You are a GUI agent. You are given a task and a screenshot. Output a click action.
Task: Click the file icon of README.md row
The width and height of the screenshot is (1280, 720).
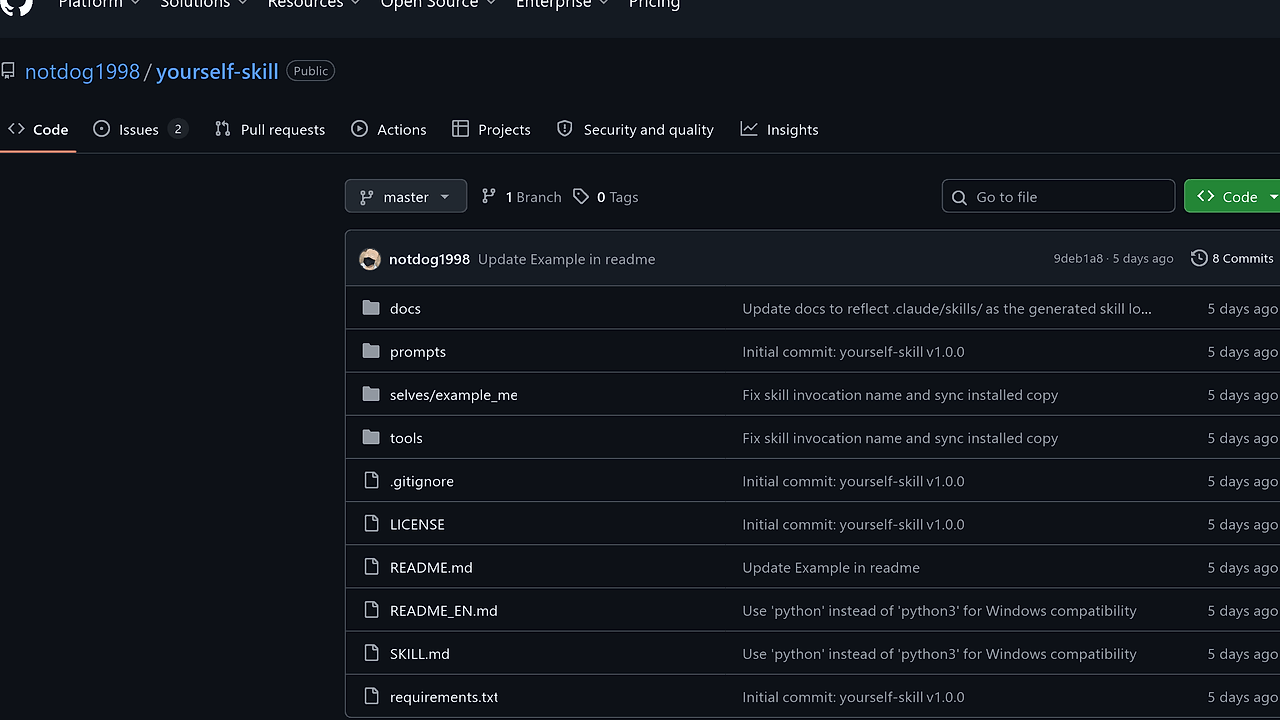[x=372, y=567]
